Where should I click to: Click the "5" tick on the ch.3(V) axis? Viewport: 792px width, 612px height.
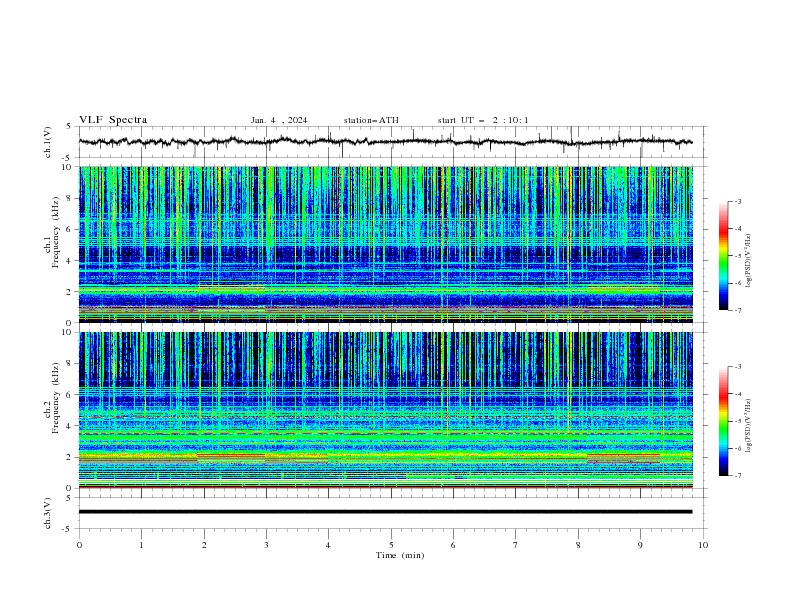69,497
